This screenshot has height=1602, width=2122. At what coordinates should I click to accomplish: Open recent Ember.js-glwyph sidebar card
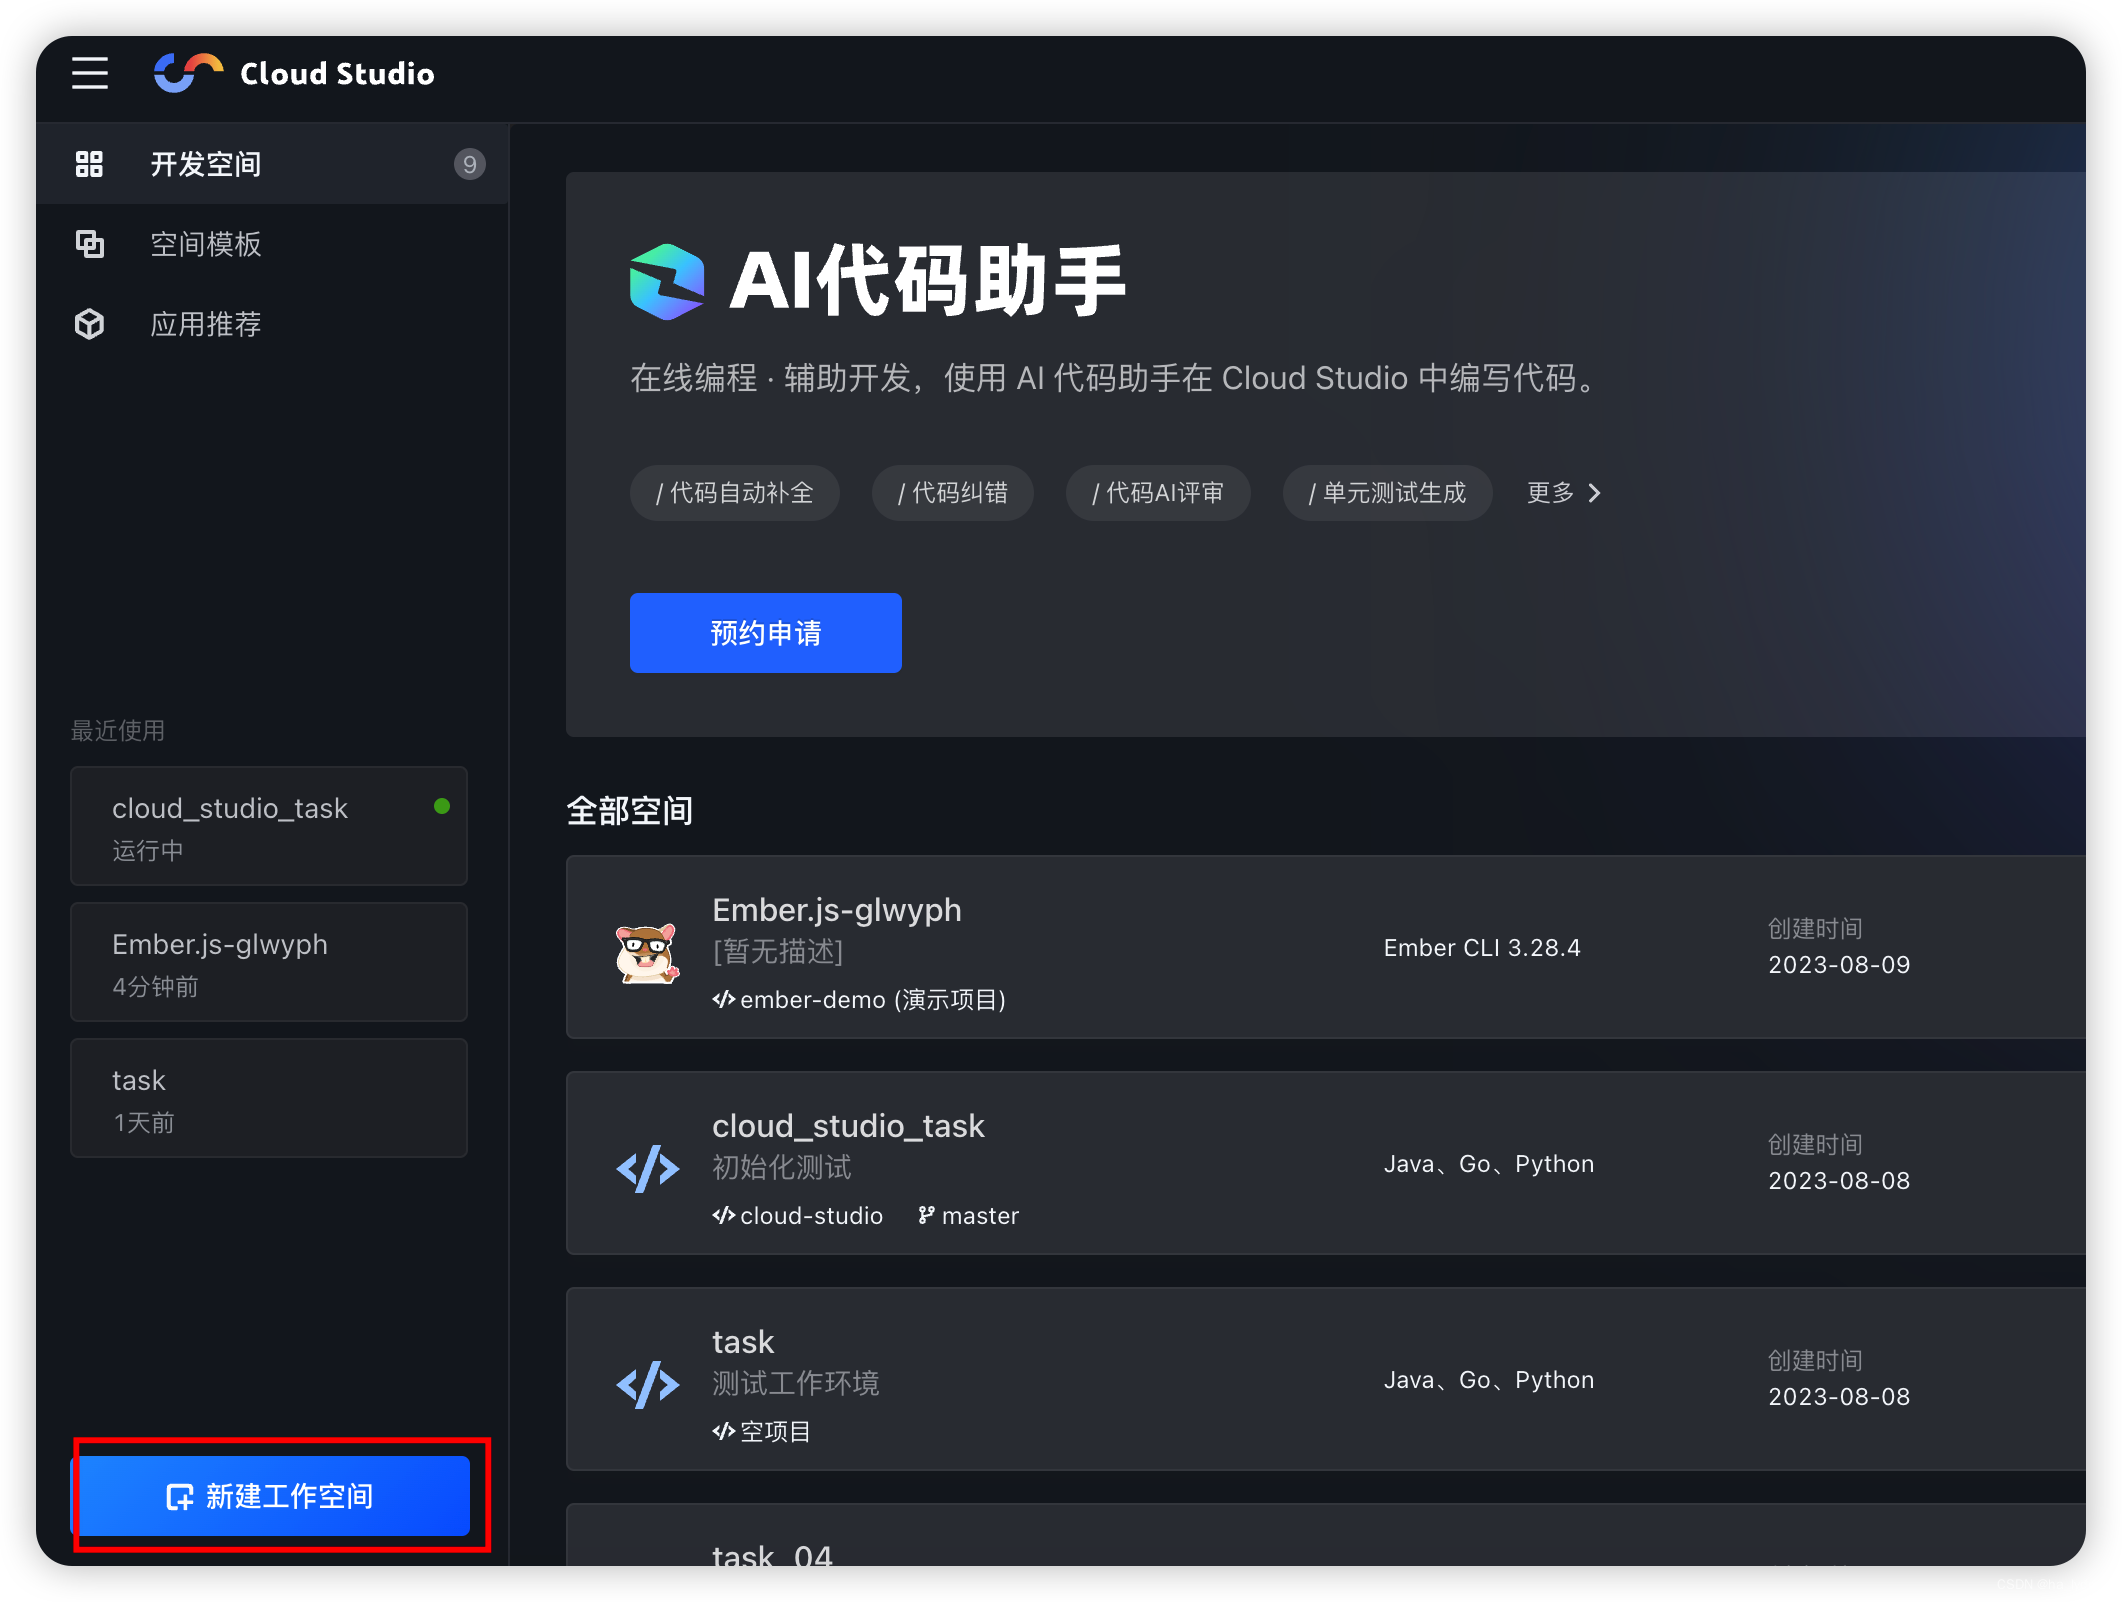(x=268, y=962)
